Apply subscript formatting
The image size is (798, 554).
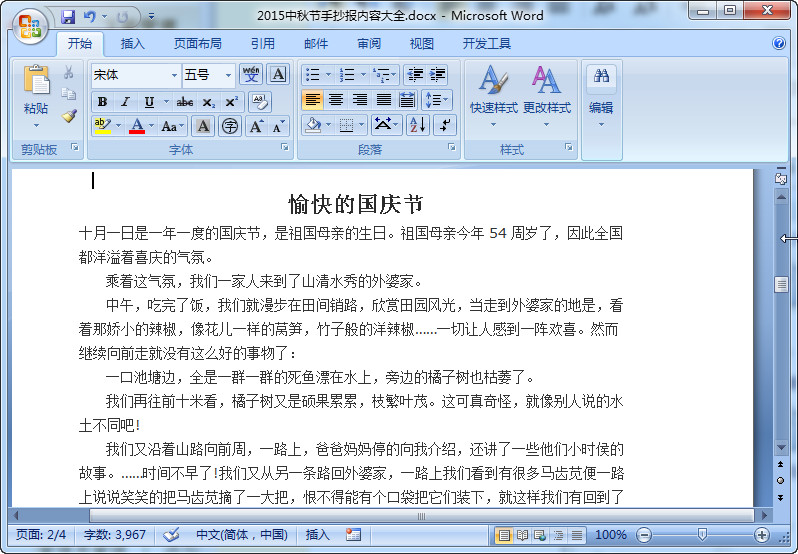(x=209, y=102)
